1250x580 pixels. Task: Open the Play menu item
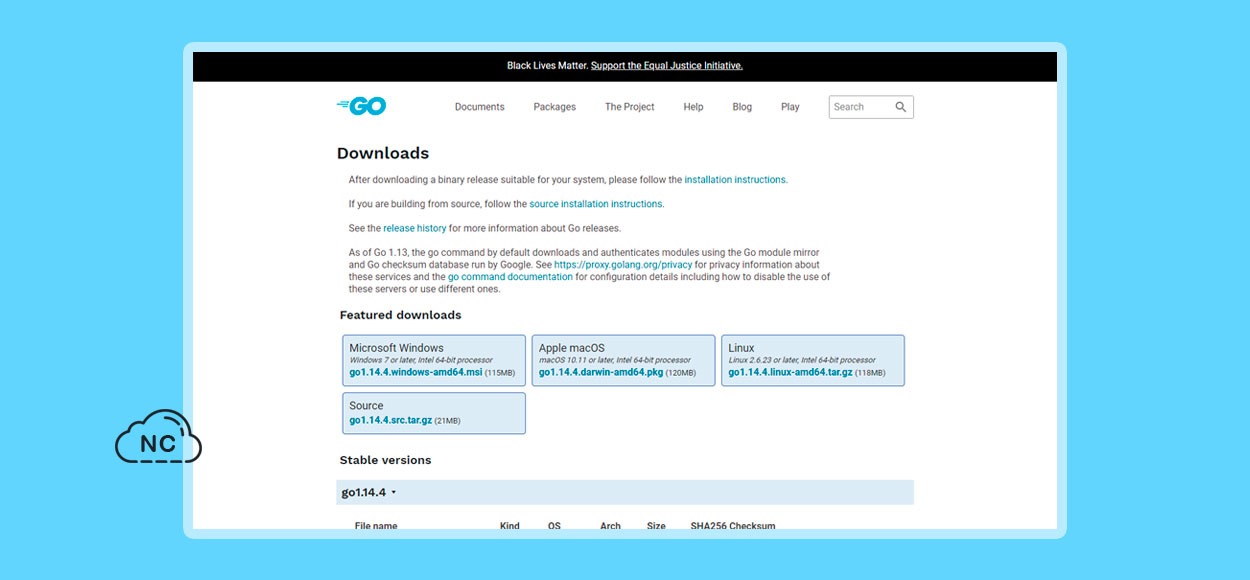tap(790, 107)
